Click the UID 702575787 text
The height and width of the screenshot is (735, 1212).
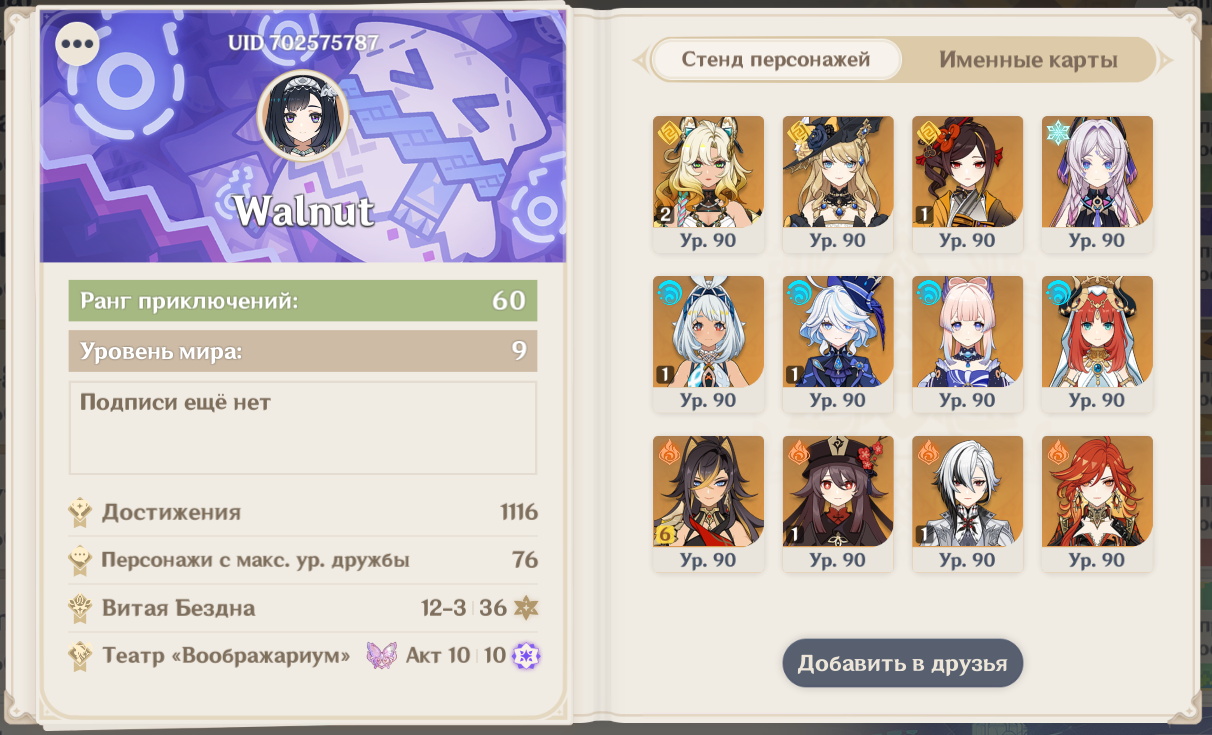[x=303, y=42]
